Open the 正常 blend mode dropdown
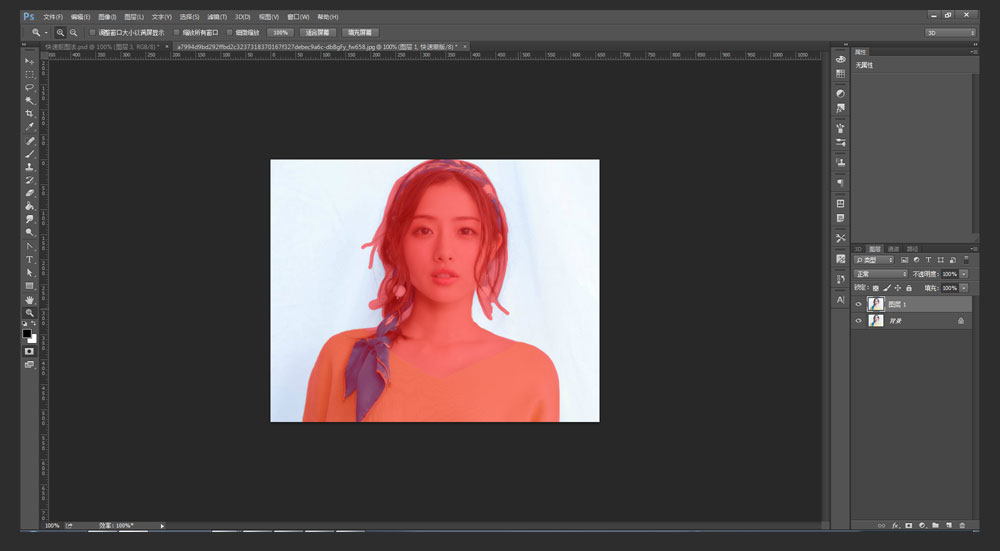 880,273
